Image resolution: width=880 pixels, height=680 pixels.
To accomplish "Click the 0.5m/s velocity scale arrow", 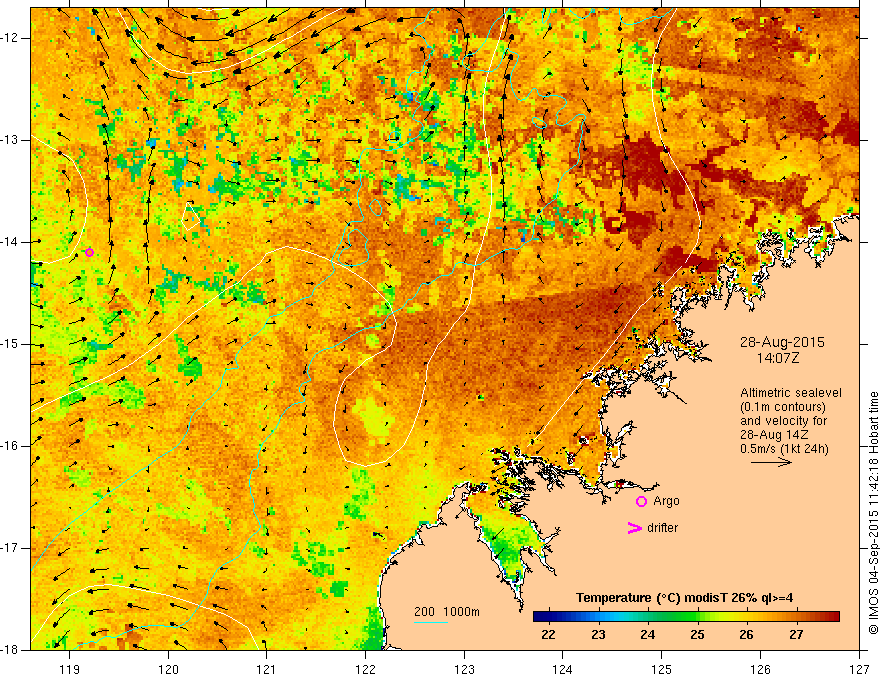I will 771,462.
